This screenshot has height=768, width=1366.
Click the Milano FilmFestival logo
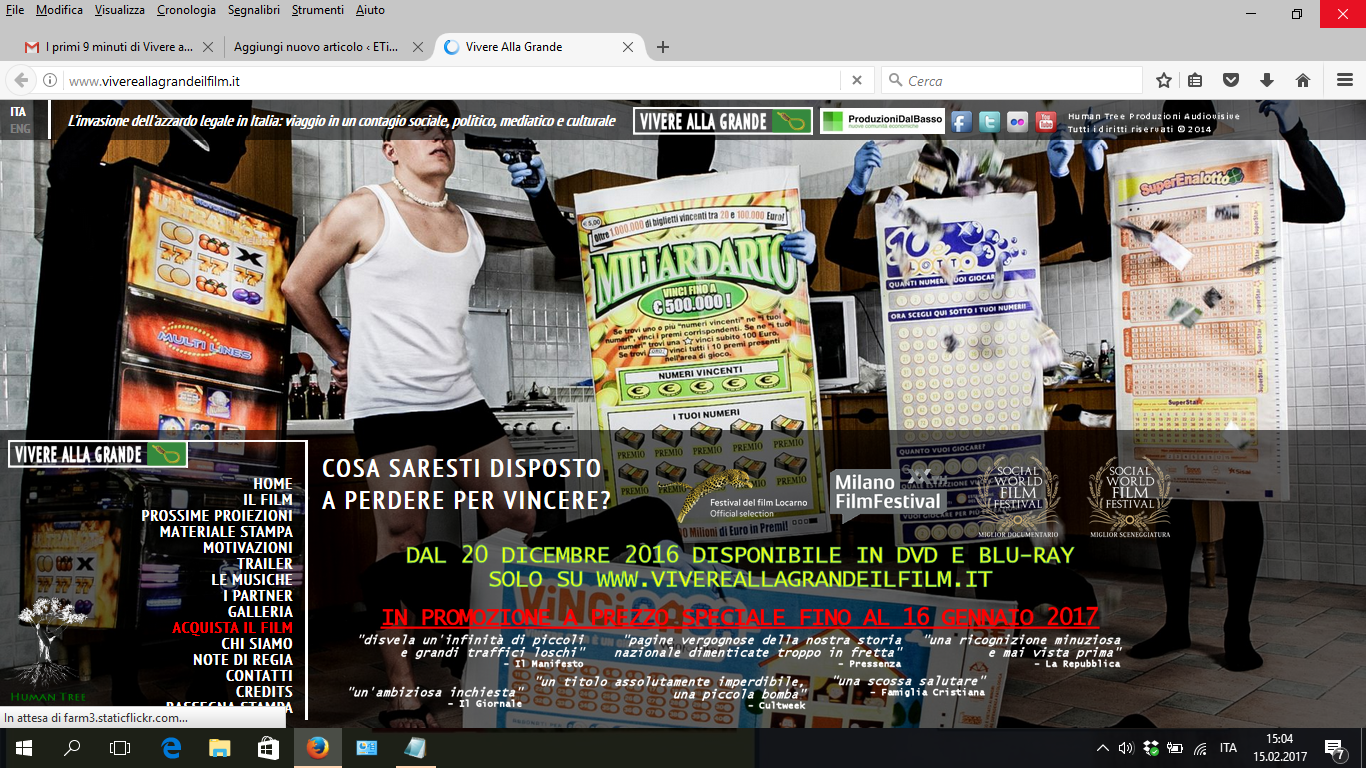click(887, 492)
